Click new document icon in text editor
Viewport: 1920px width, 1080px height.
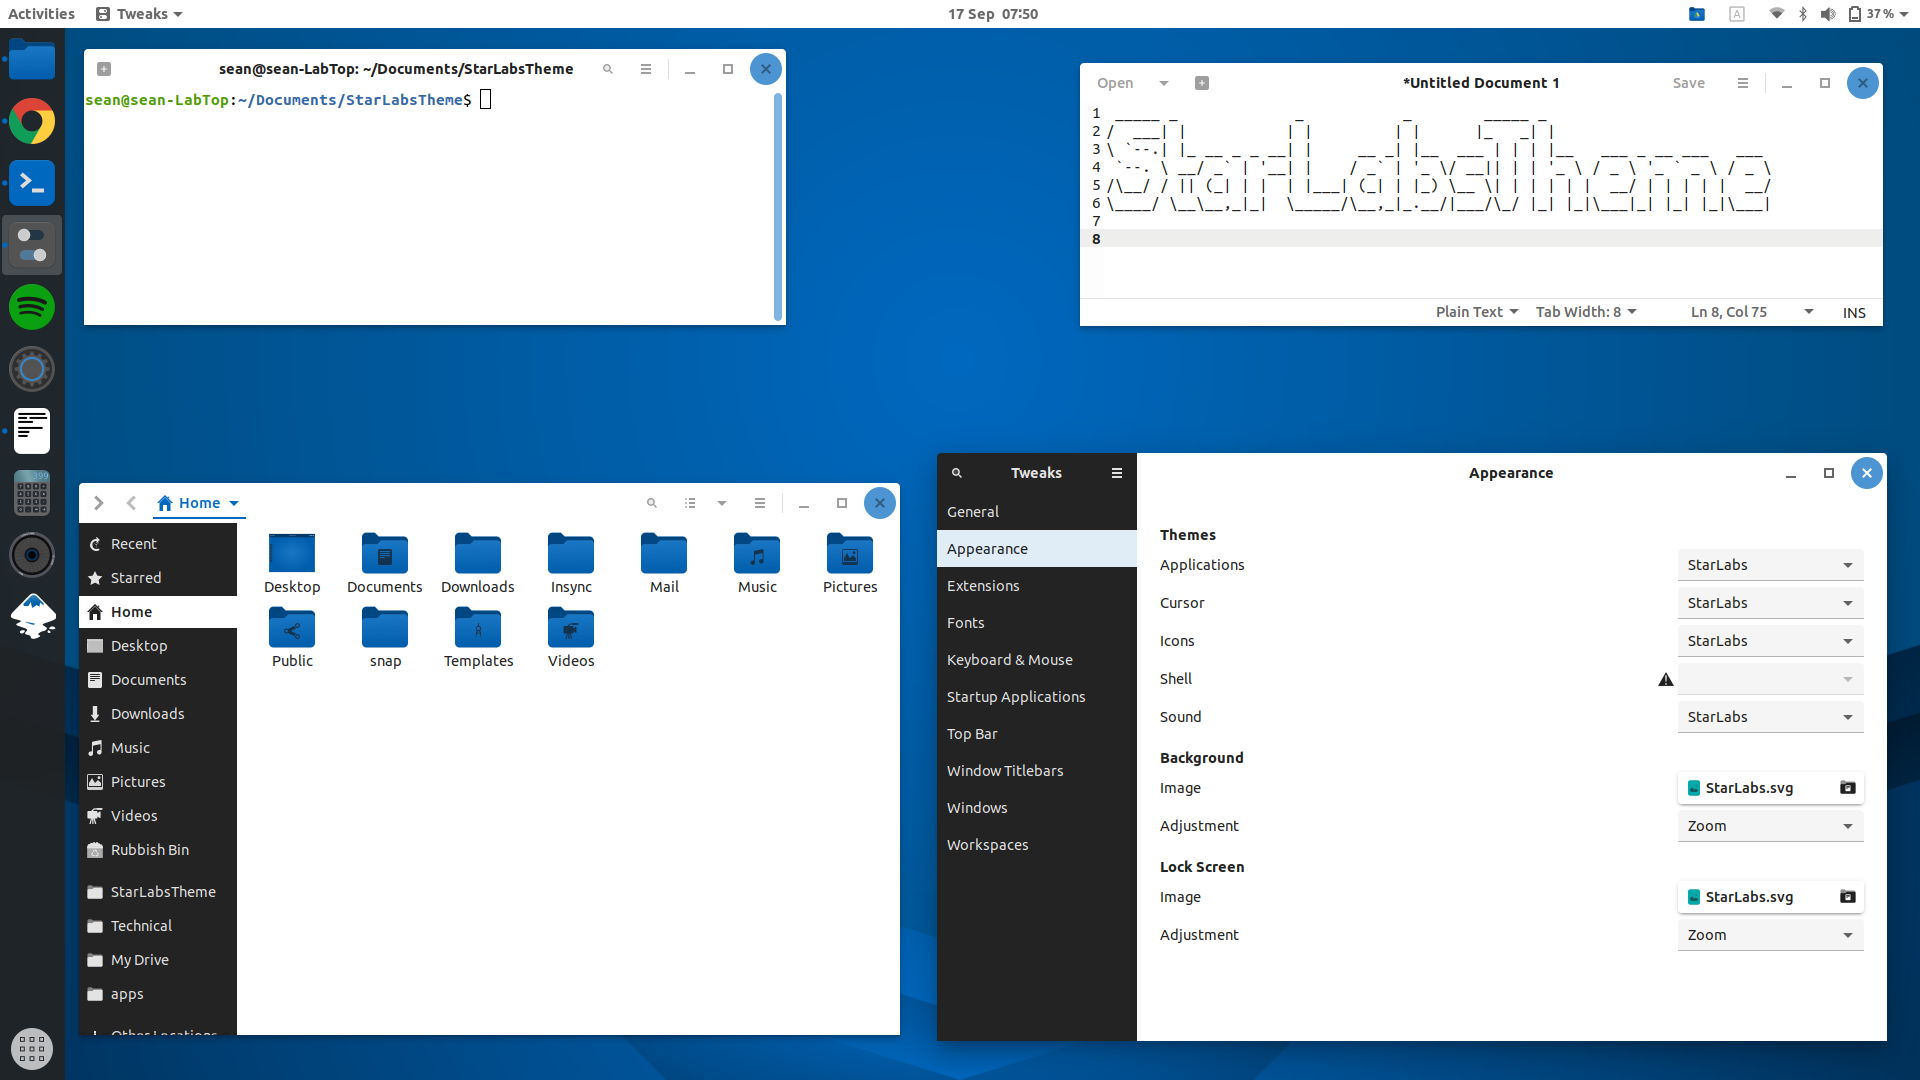point(1202,83)
